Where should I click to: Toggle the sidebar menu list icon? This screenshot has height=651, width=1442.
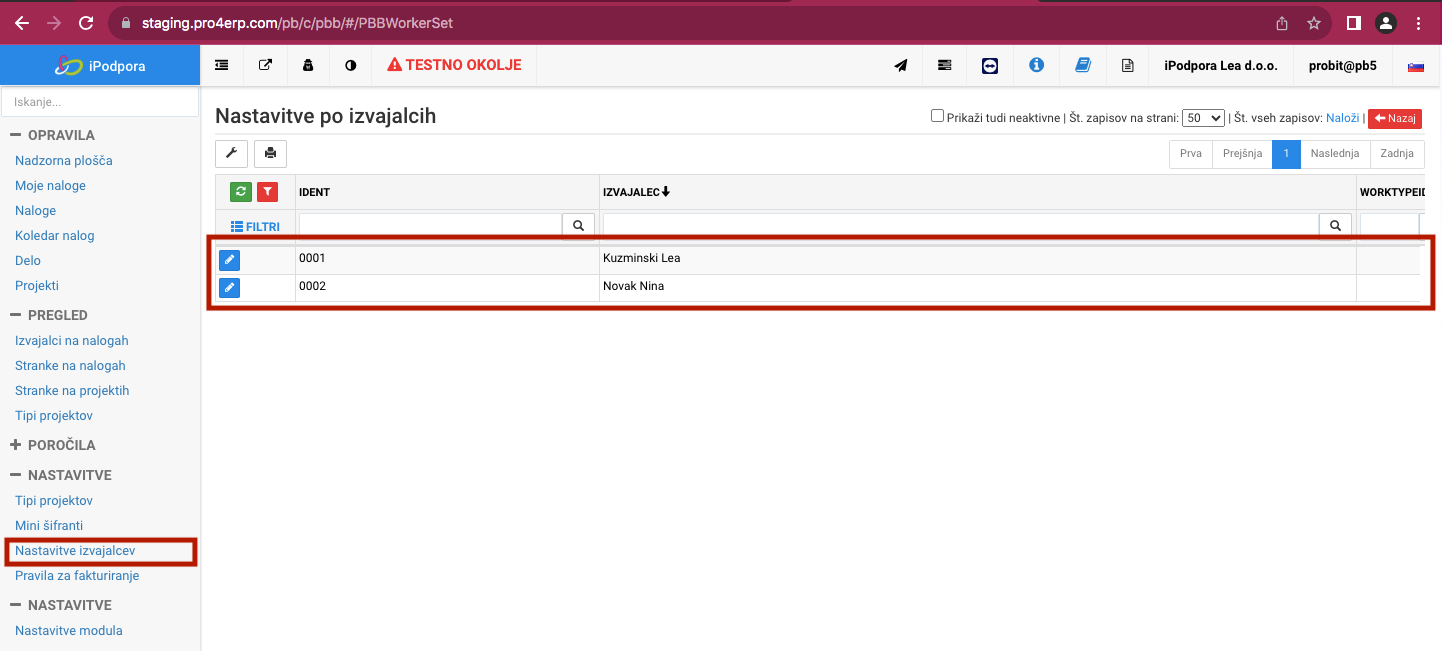(x=222, y=65)
